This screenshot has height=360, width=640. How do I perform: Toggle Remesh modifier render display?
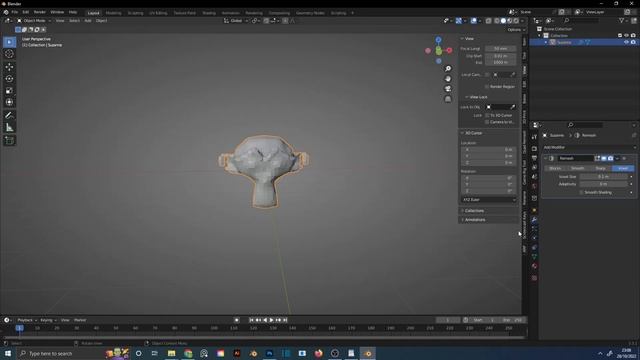610,158
